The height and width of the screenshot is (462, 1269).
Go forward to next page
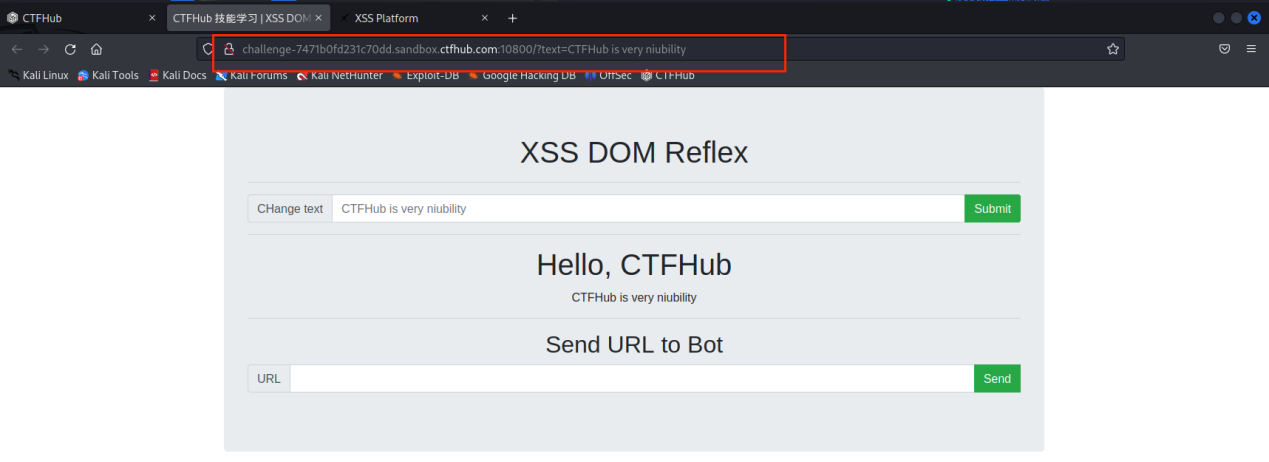tap(43, 49)
